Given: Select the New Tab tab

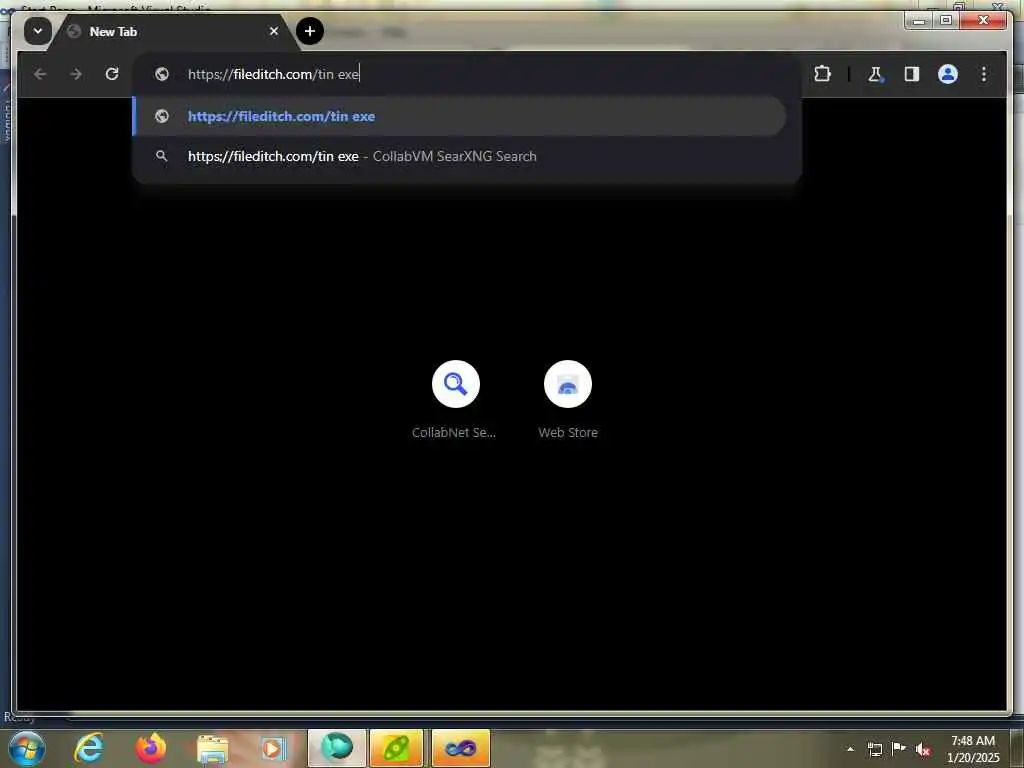Looking at the screenshot, I should coord(173,31).
